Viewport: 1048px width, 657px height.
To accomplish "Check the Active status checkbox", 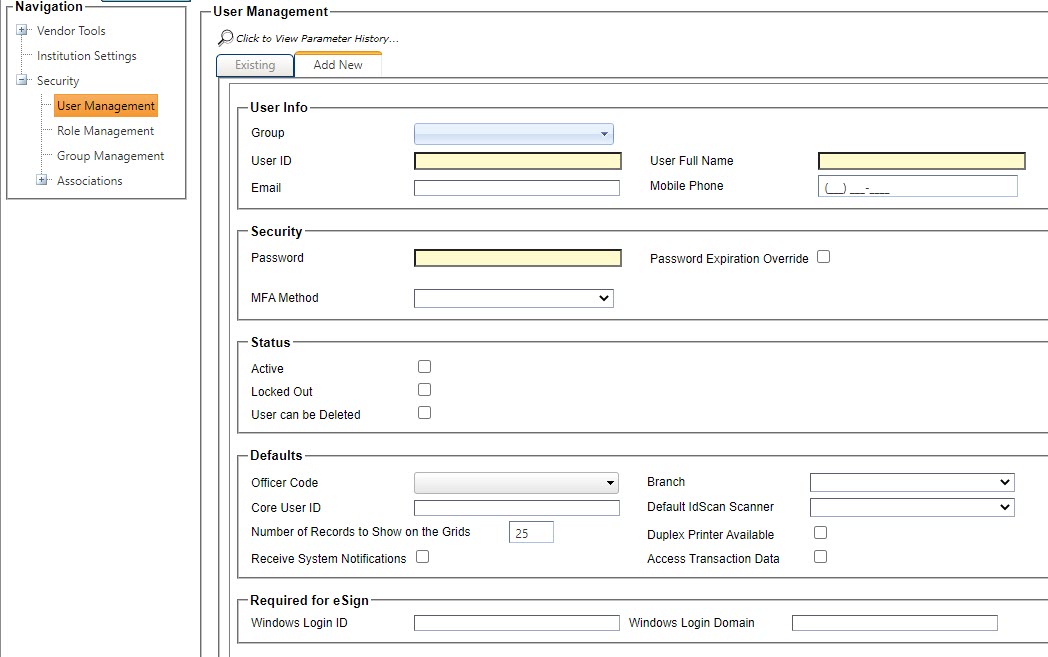I will (x=424, y=366).
